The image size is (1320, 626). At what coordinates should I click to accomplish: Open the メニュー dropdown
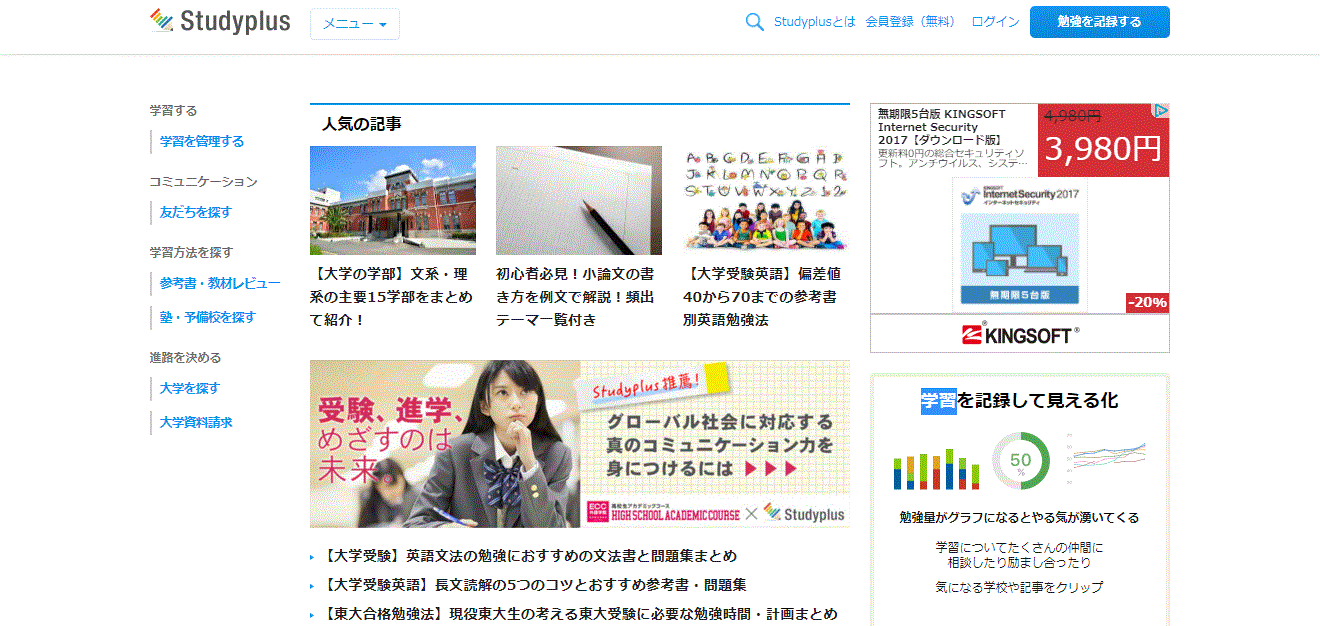point(354,24)
